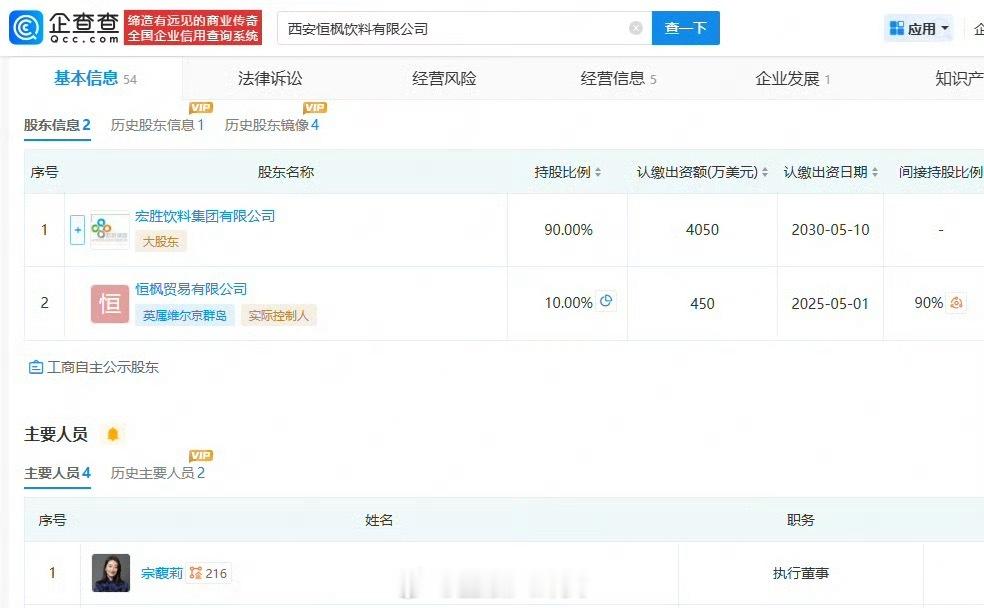Click 执行董事 position cell
The width and height of the screenshot is (984, 608).
[x=801, y=573]
